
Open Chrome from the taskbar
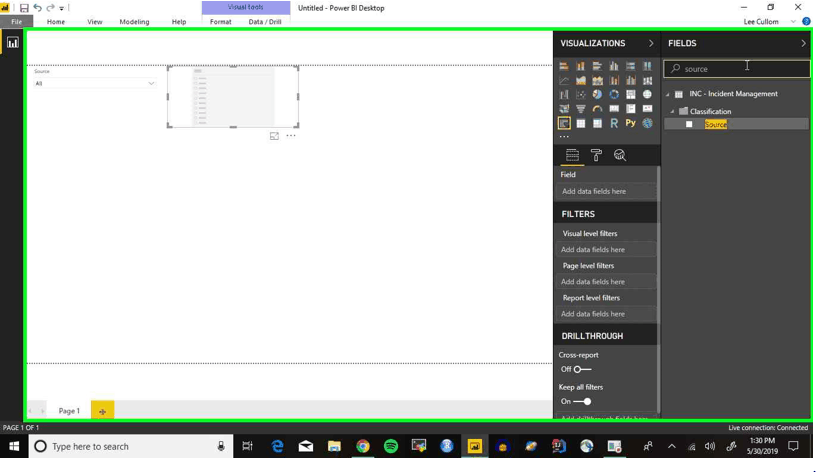[x=363, y=447]
